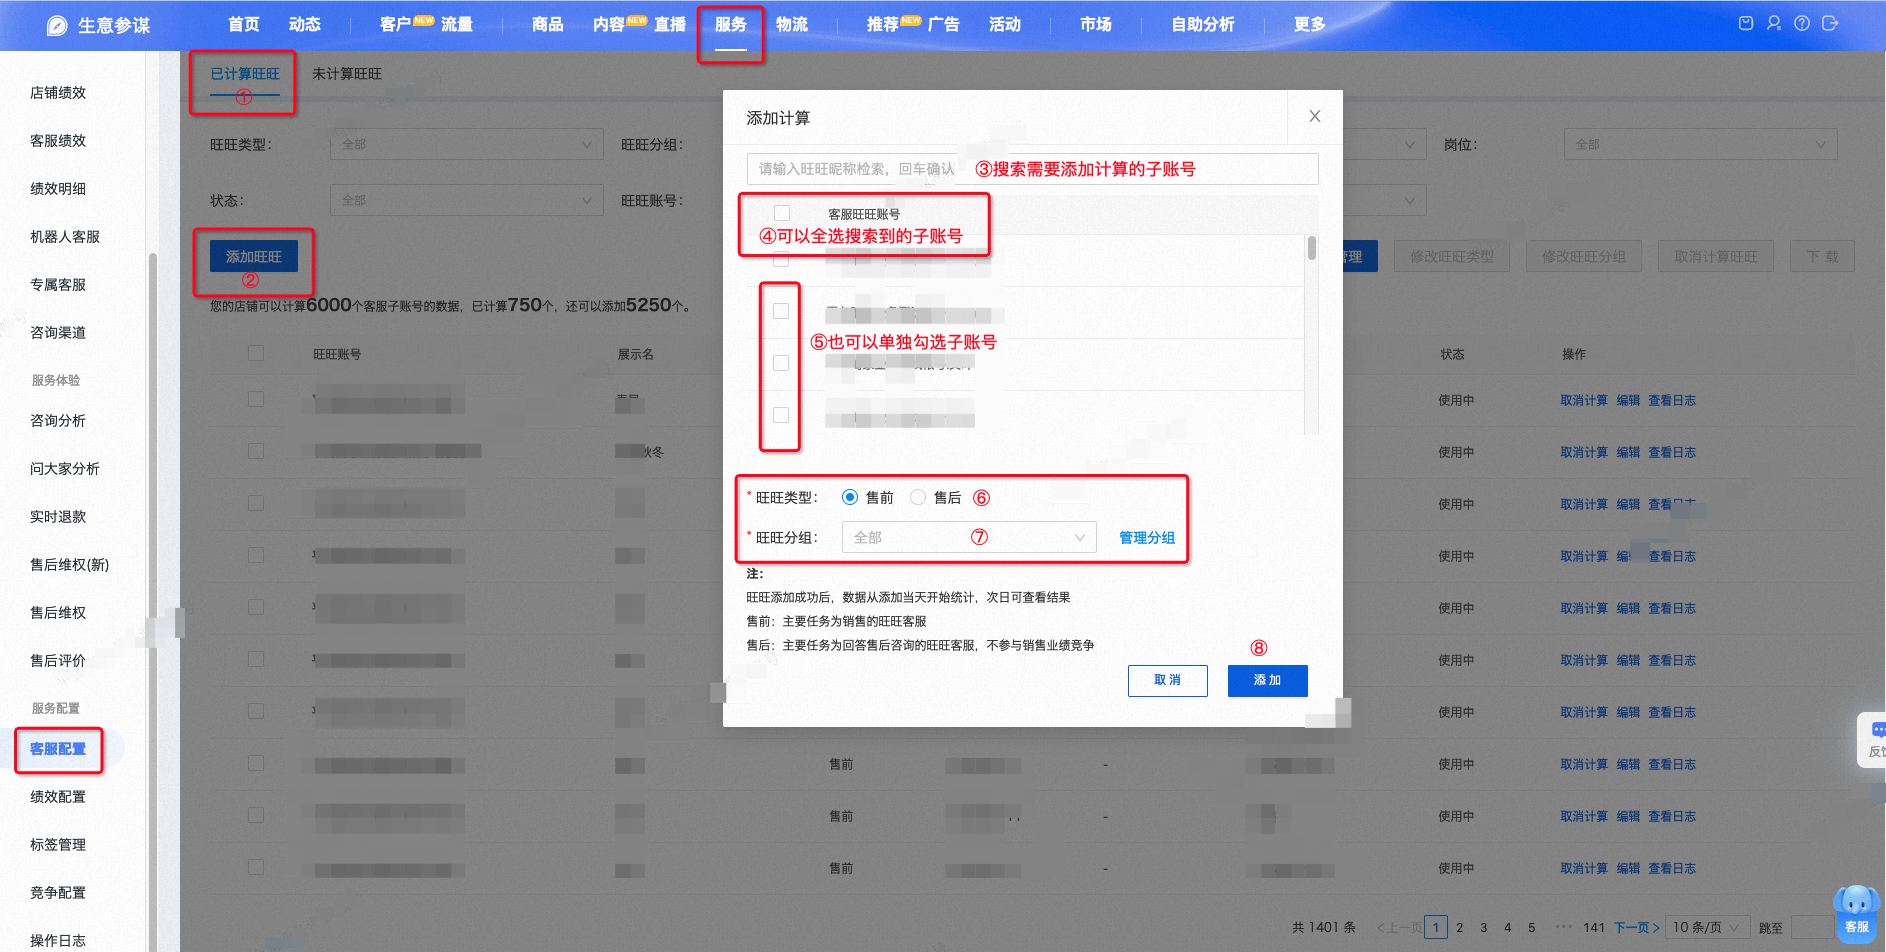Image resolution: width=1886 pixels, height=952 pixels.
Task: Tick the header checkbox of the 旺旺账号 table
Action: tap(256, 353)
